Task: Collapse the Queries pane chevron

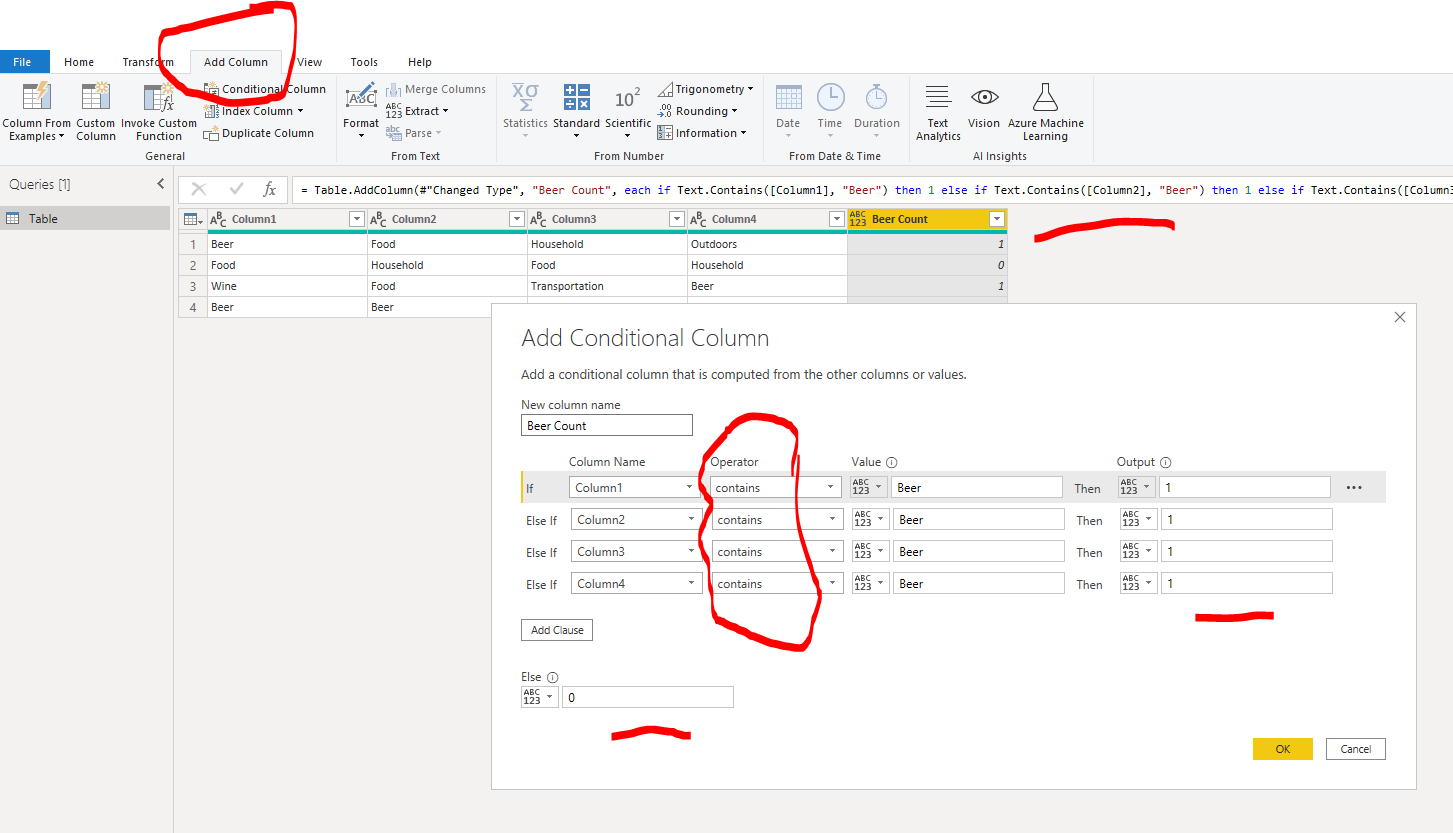Action: [161, 184]
